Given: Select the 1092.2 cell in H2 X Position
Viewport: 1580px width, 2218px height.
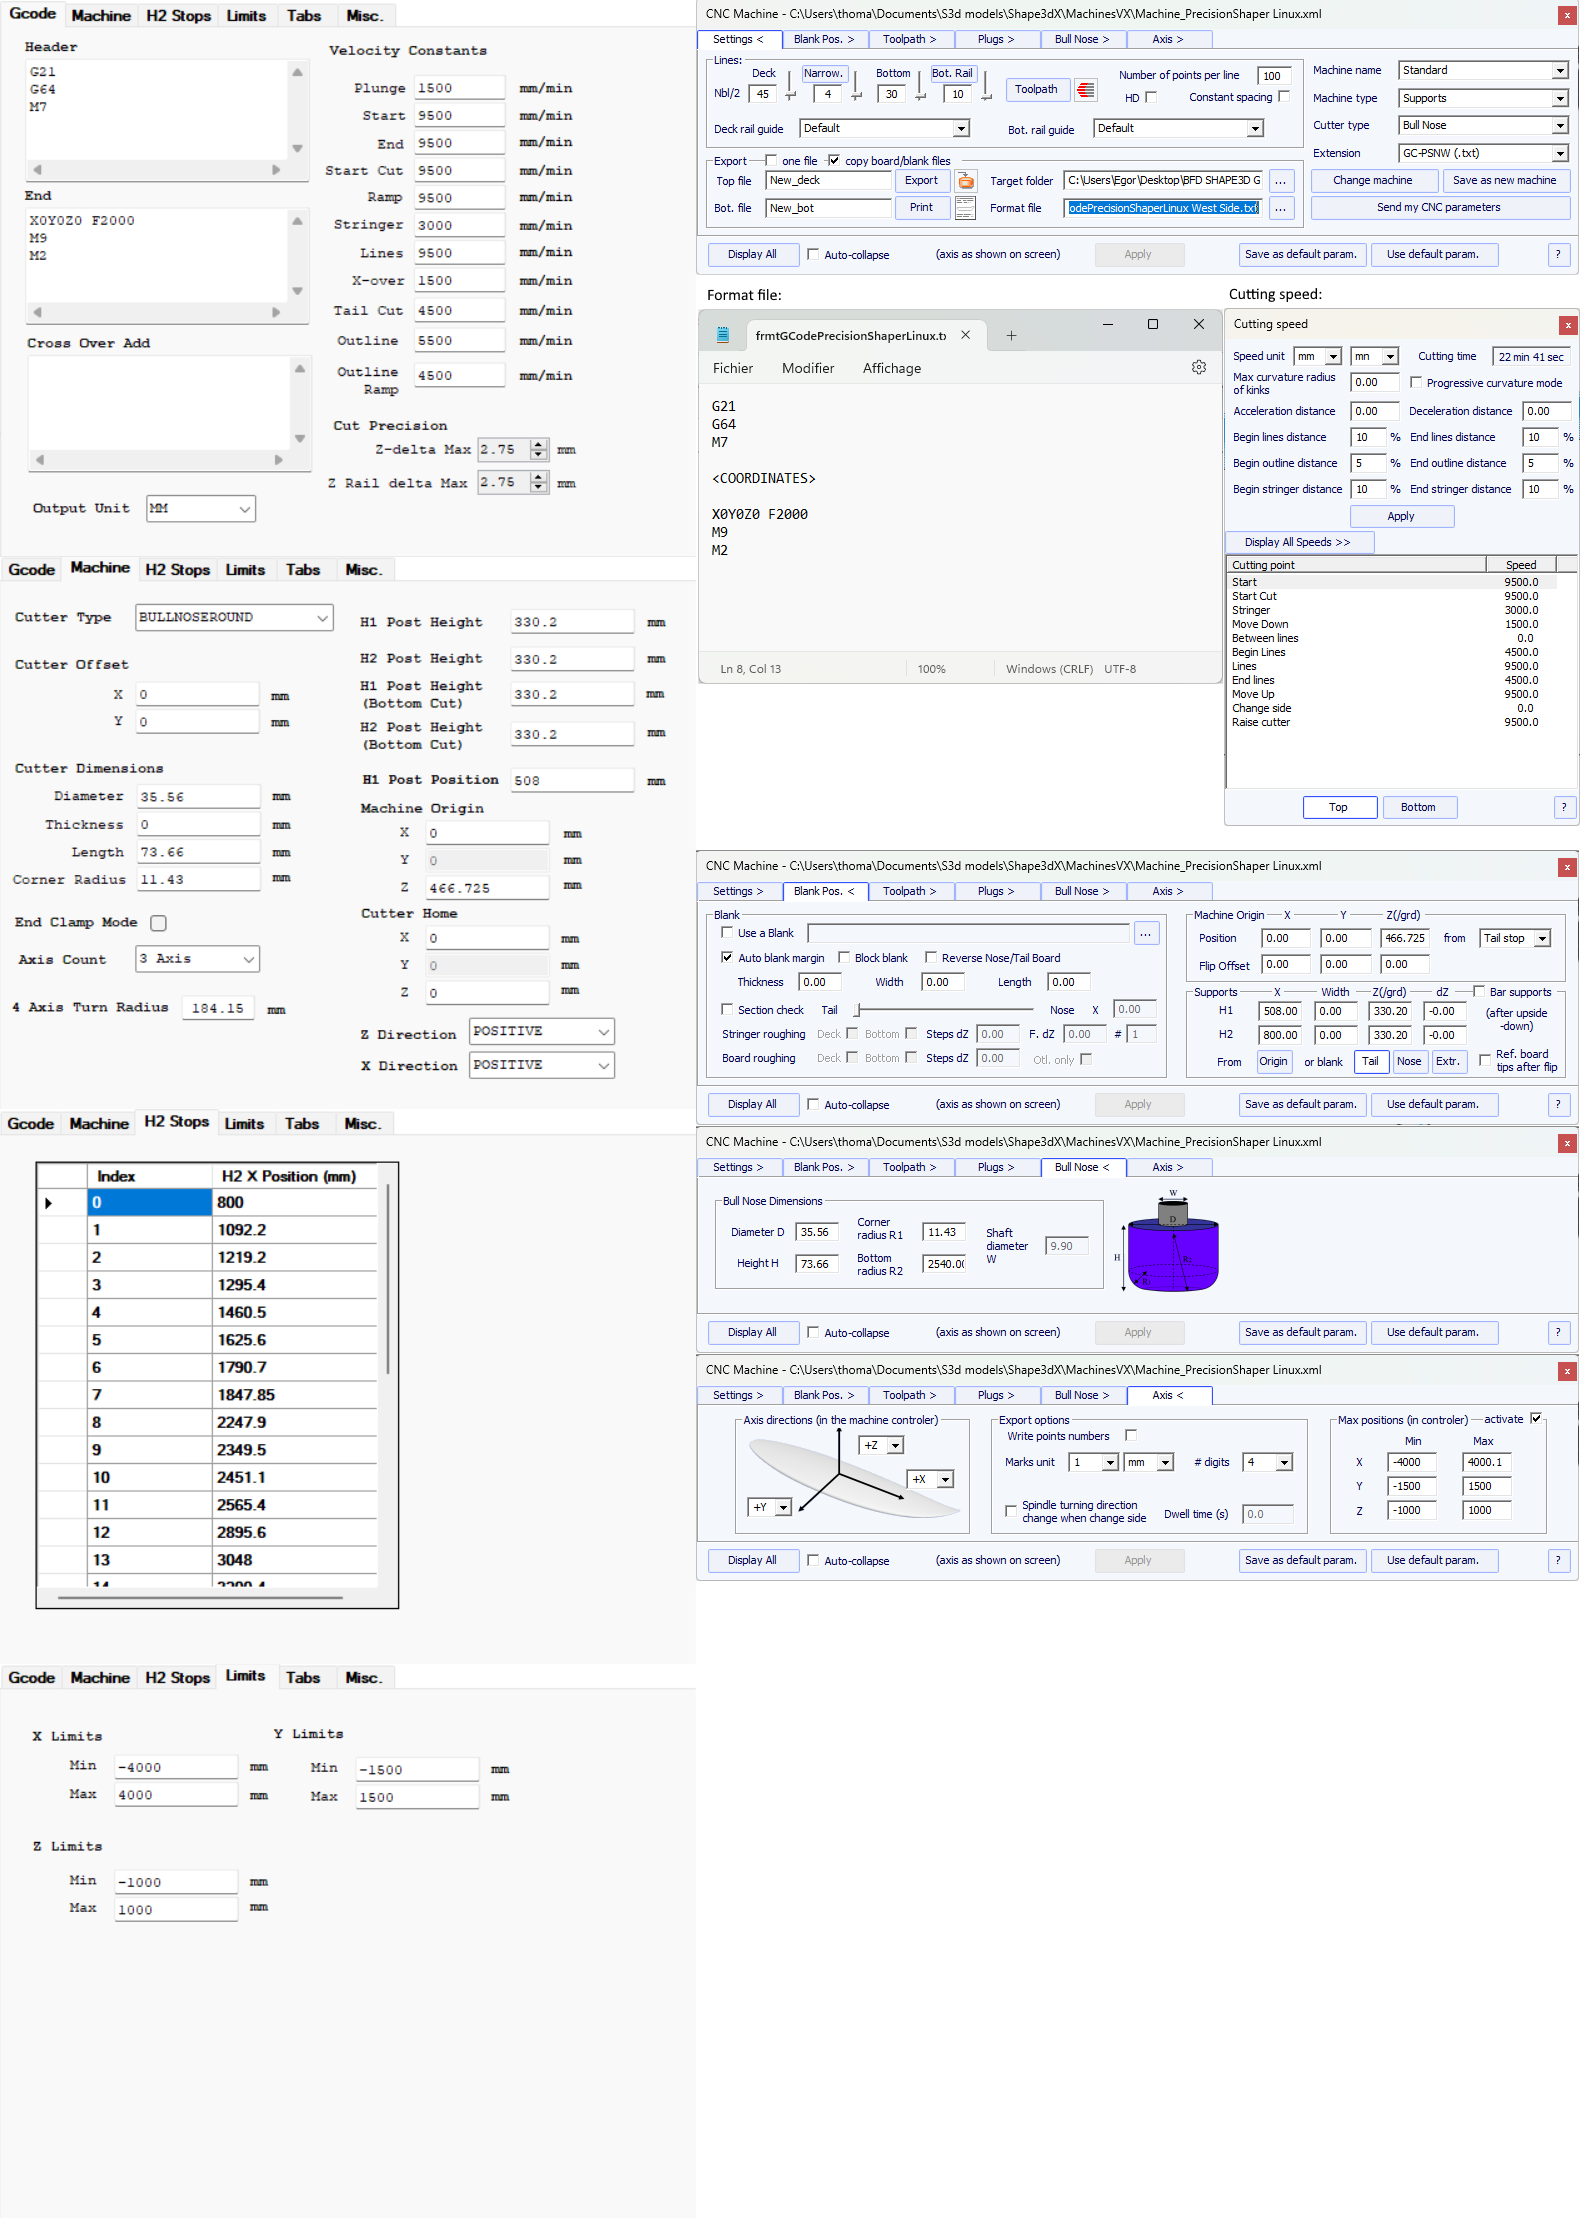Looking at the screenshot, I should coord(295,1231).
